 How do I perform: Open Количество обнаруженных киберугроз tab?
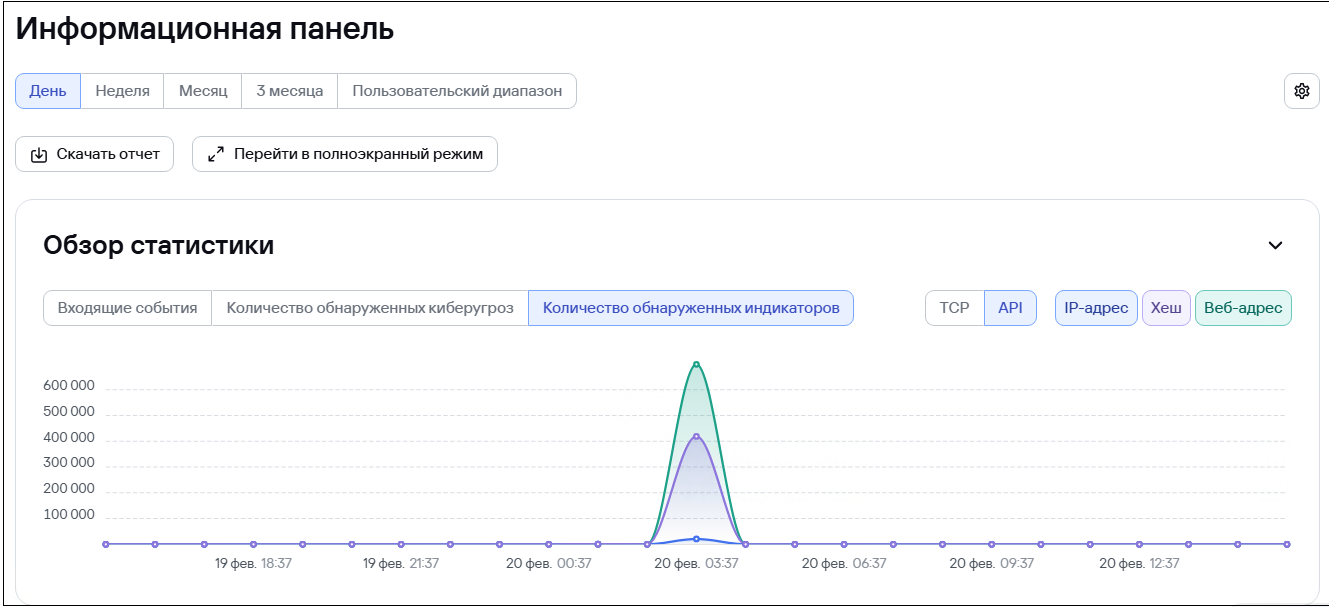coord(370,308)
